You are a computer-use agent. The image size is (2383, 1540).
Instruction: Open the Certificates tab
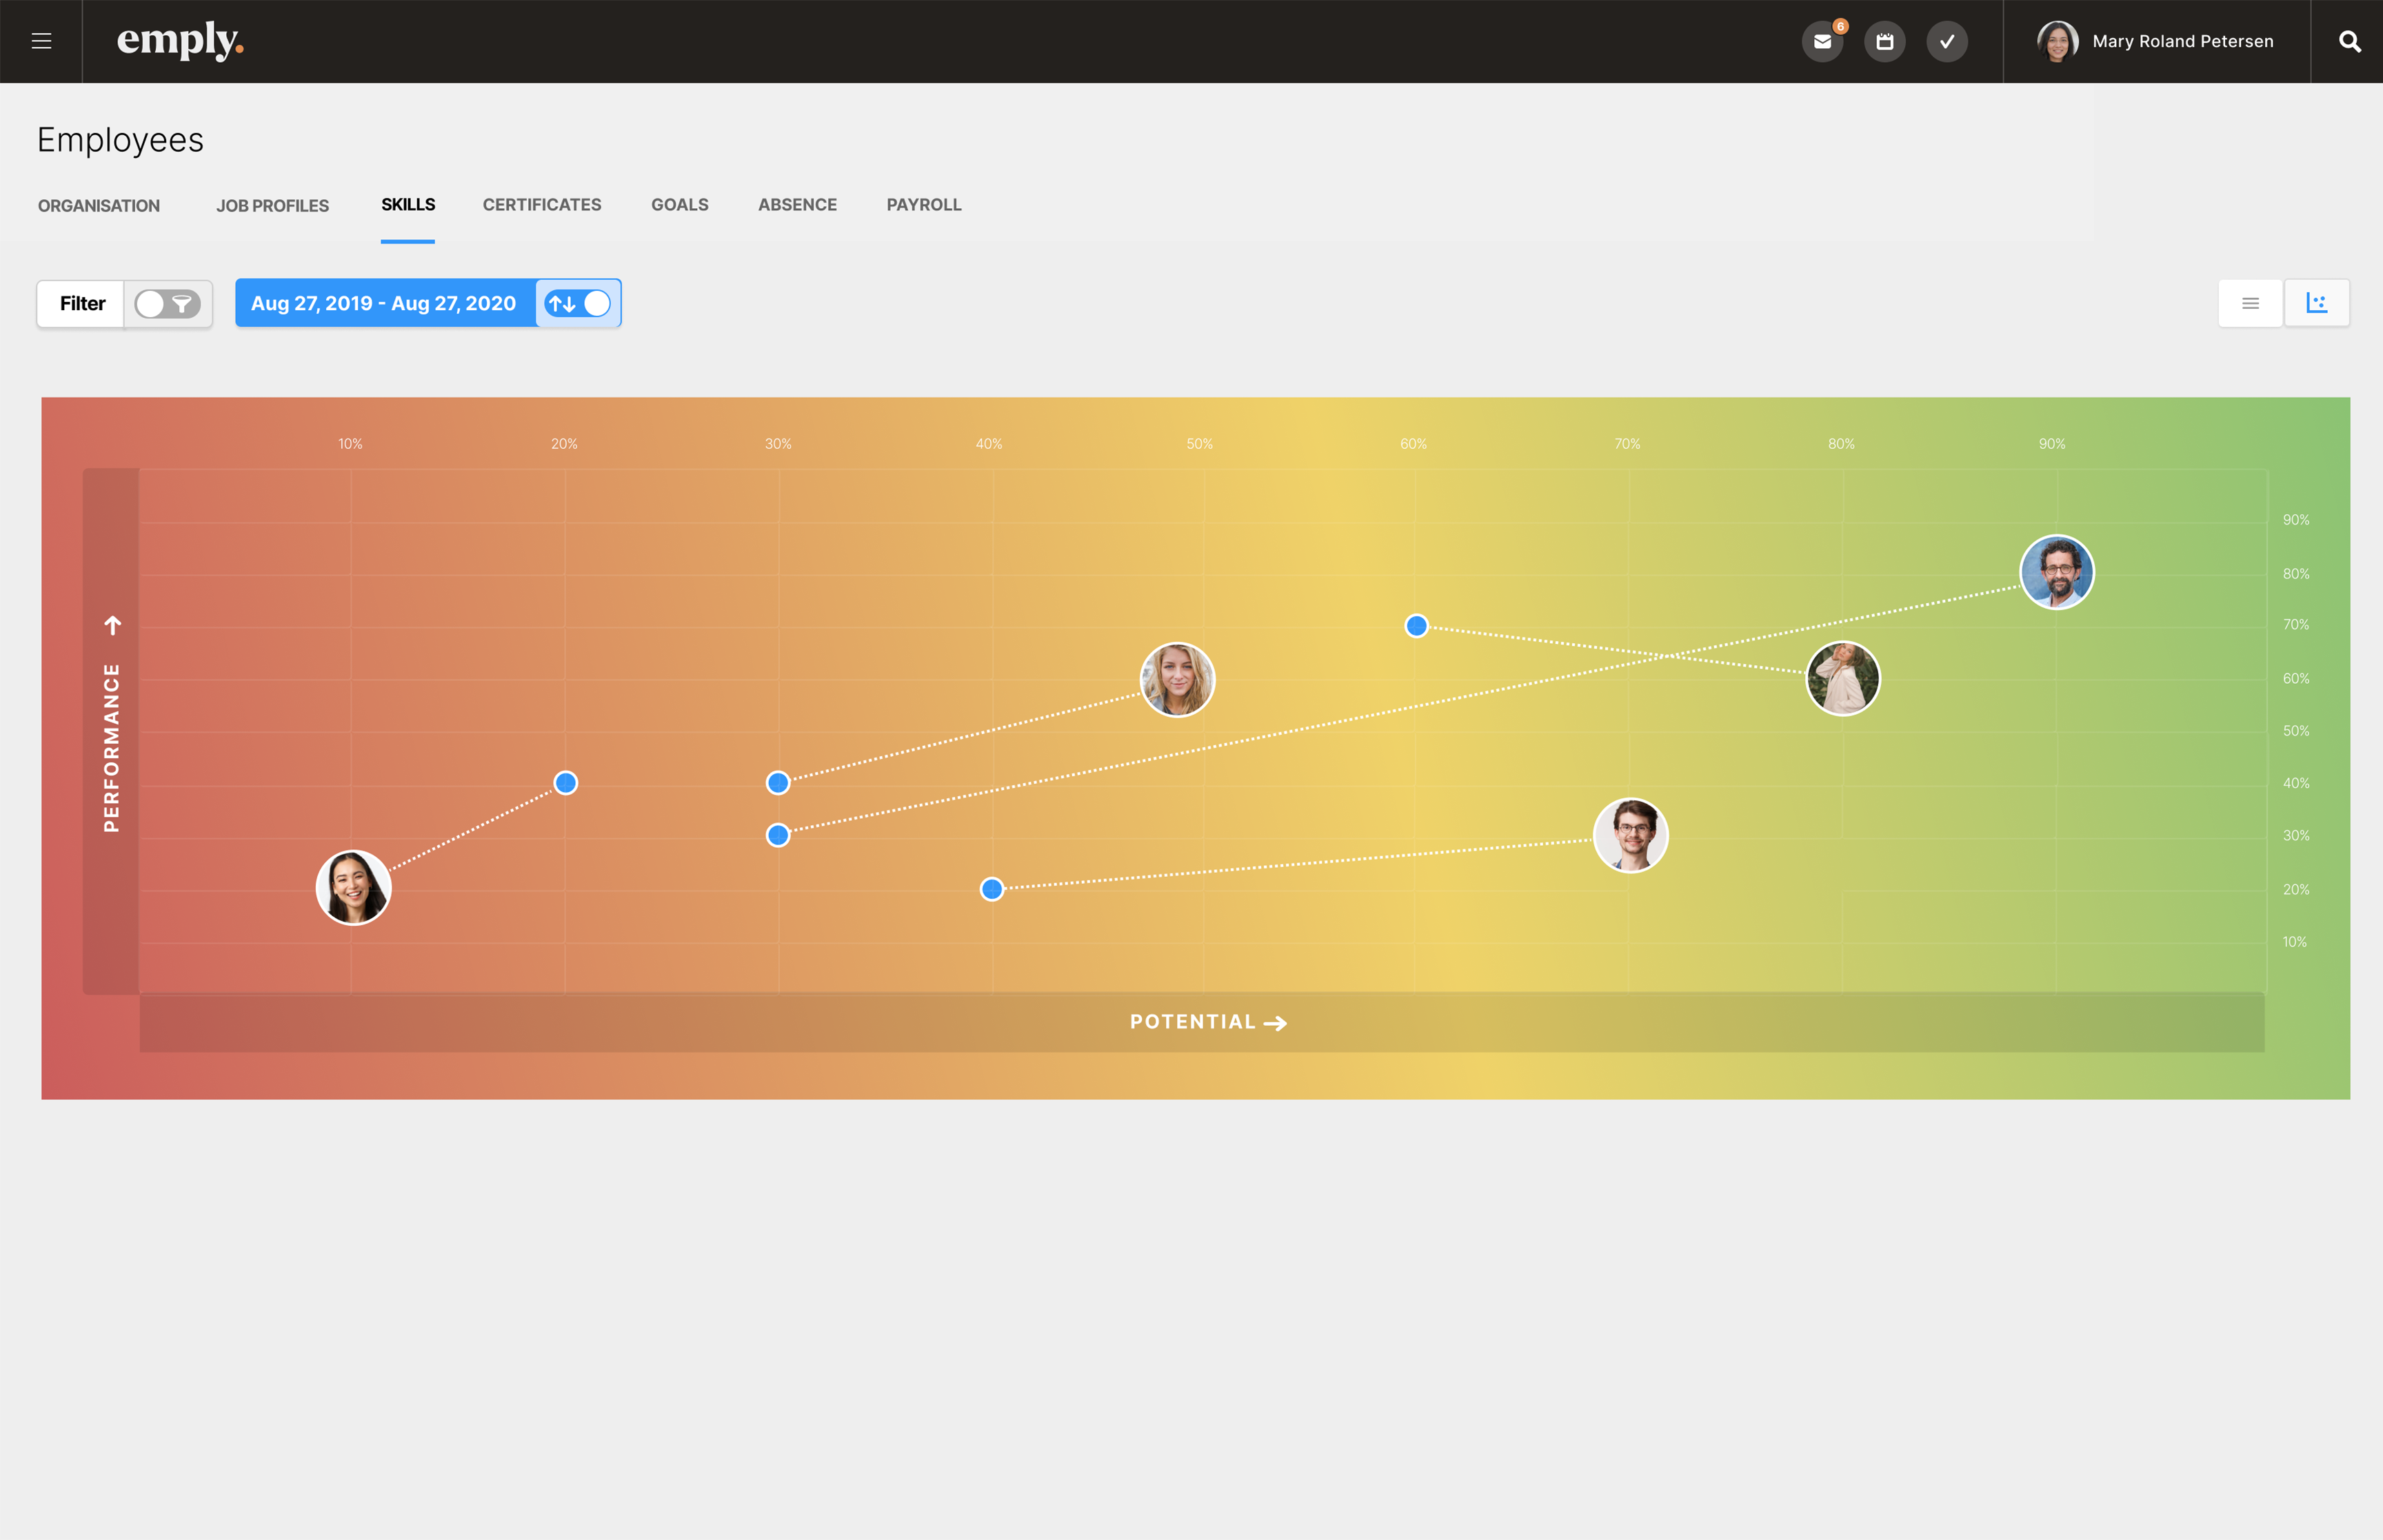[542, 205]
